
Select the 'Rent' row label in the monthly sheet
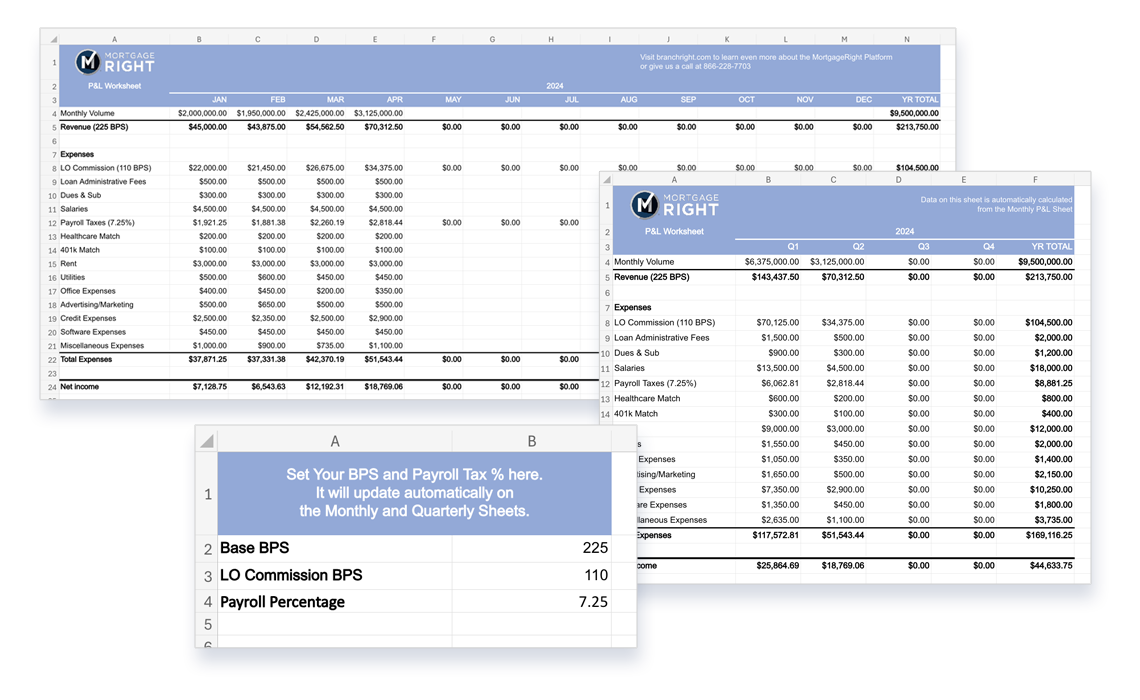click(68, 264)
